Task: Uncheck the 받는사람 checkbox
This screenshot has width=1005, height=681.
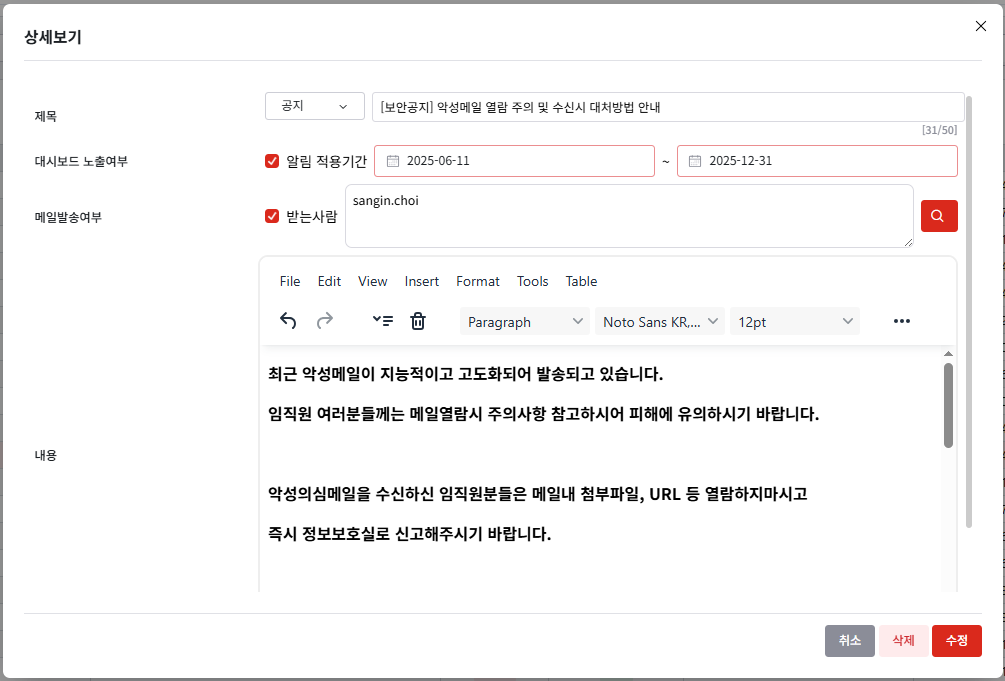Action: tap(272, 216)
